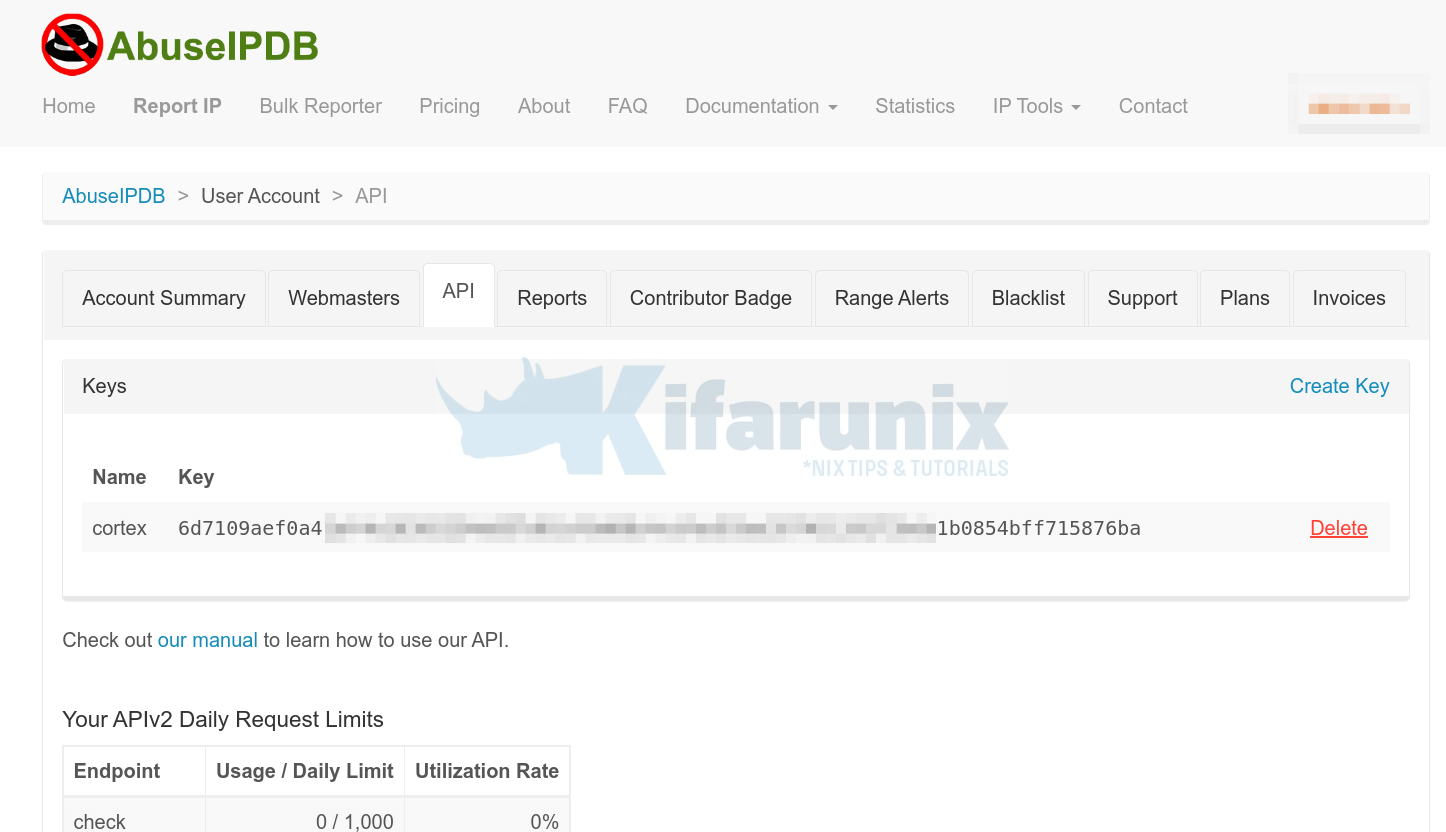The image size is (1446, 832).
Task: Click the Create Key link
Action: (x=1340, y=386)
